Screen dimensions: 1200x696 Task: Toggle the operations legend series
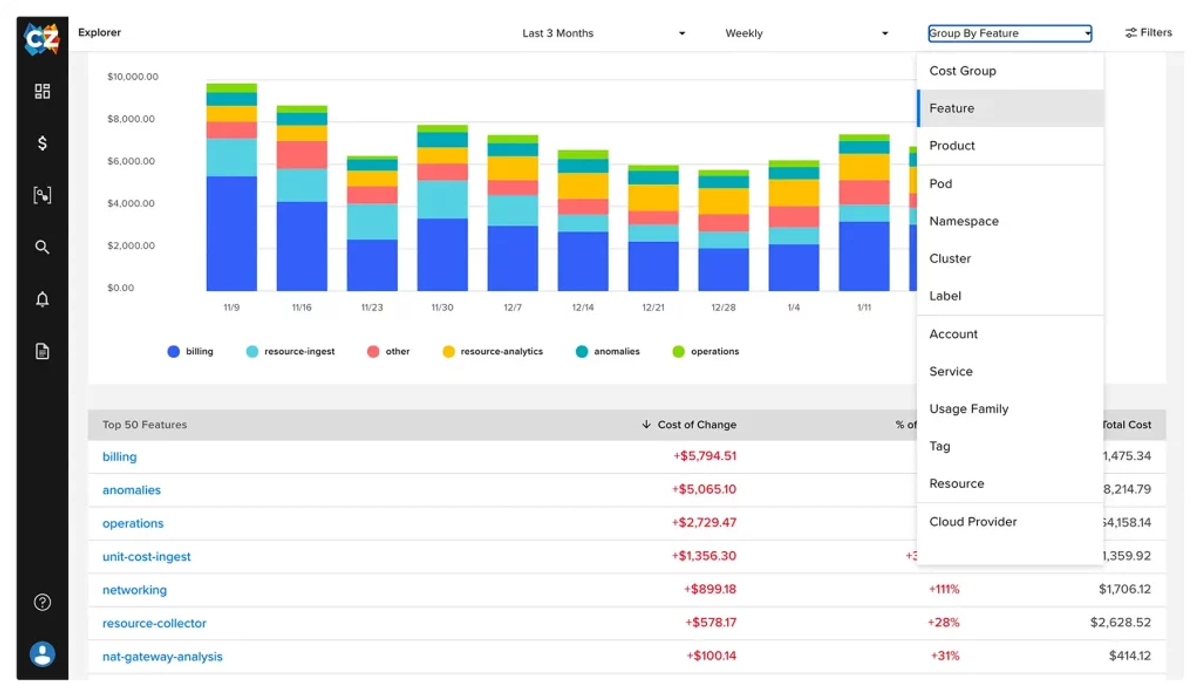(x=706, y=352)
